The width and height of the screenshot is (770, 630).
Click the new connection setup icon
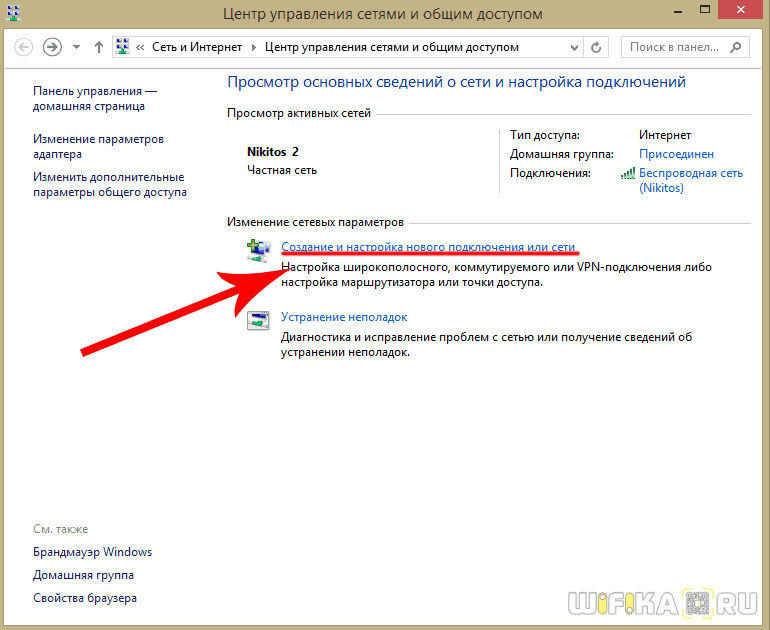[258, 250]
